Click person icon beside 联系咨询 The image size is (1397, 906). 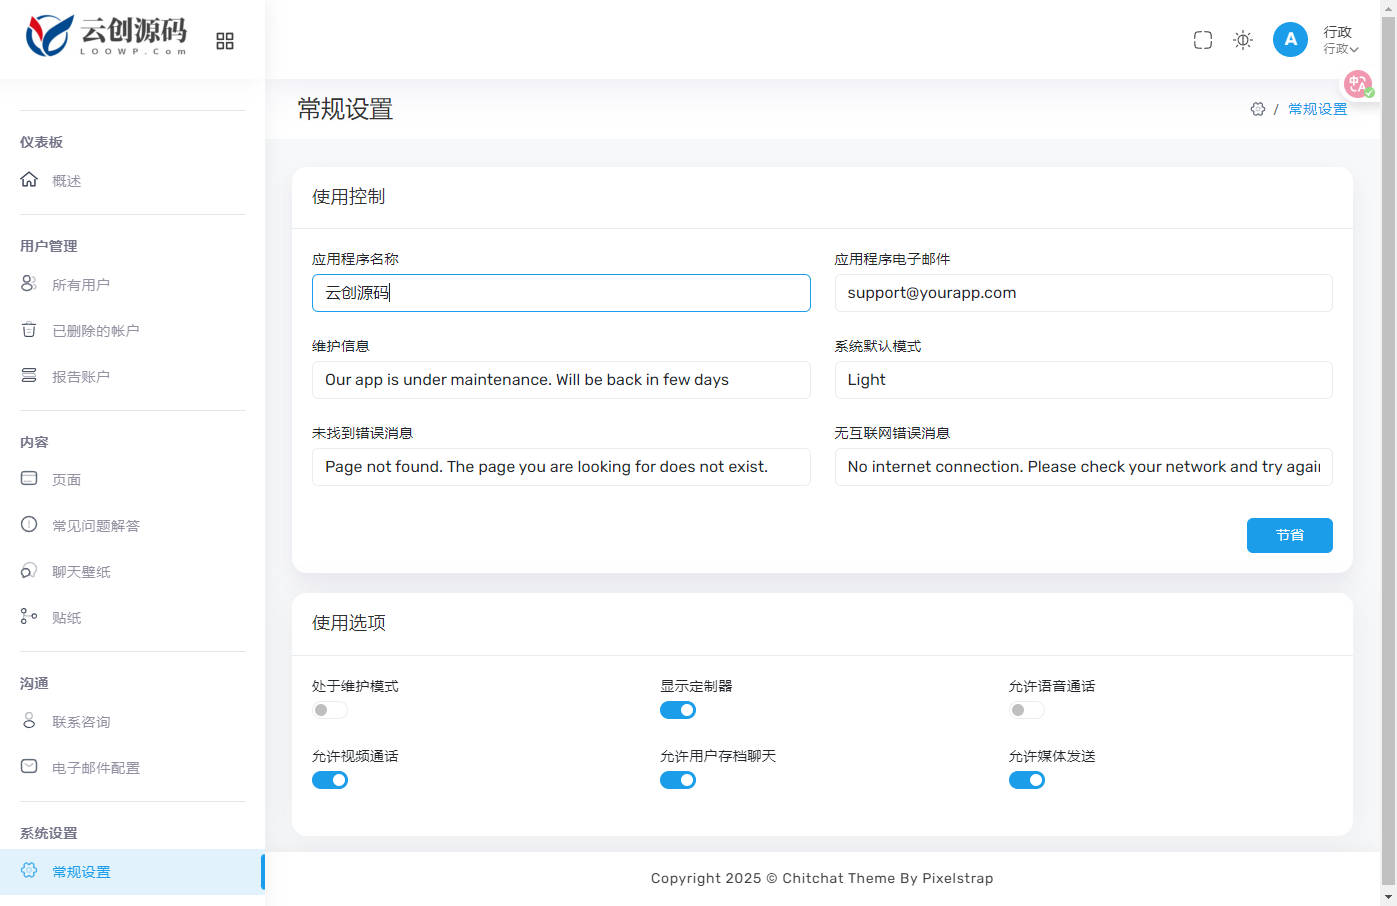[29, 721]
